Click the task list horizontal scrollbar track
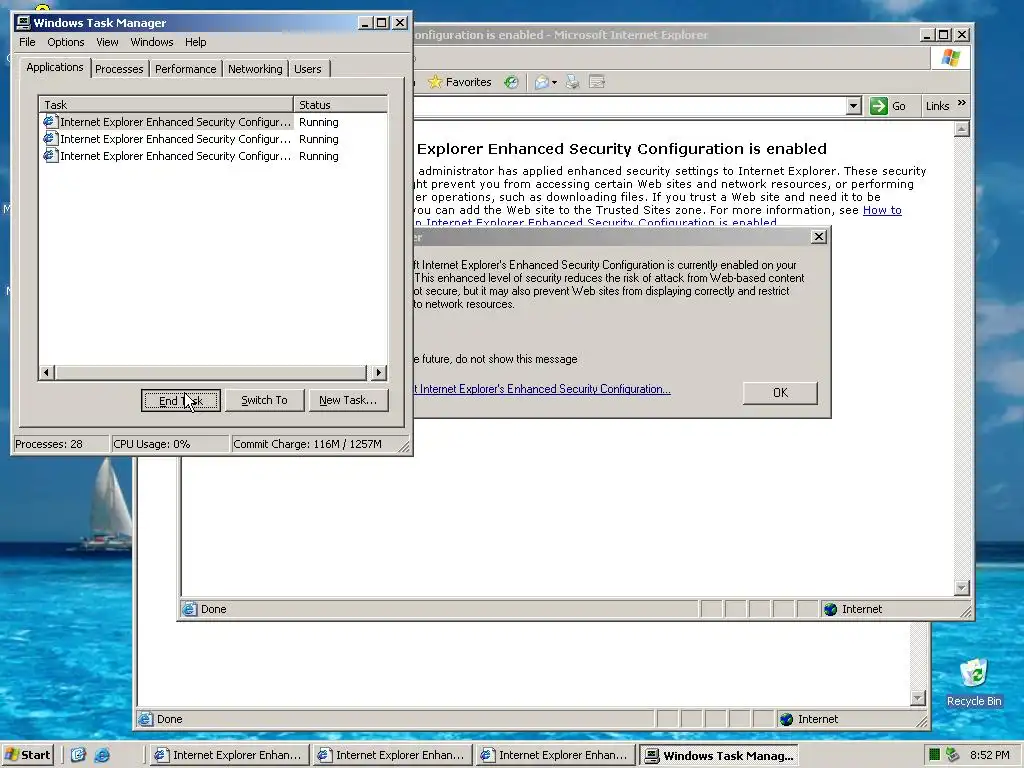This screenshot has width=1024, height=768. (211, 373)
